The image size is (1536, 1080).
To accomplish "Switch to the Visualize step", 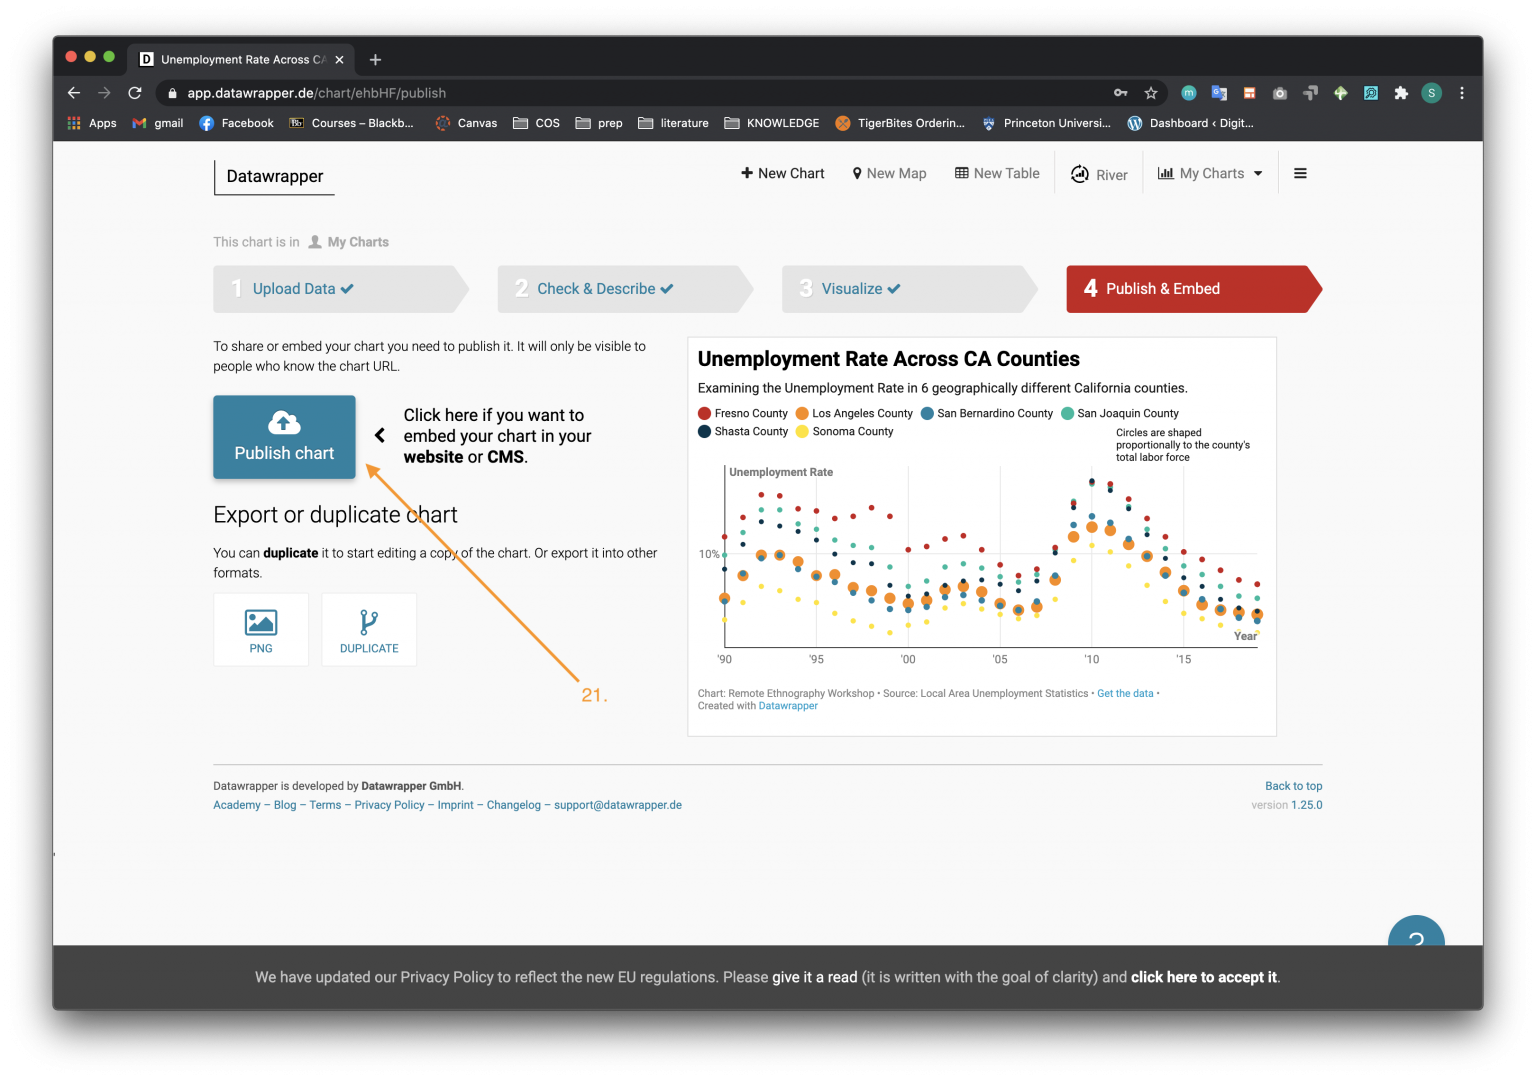I will point(855,288).
